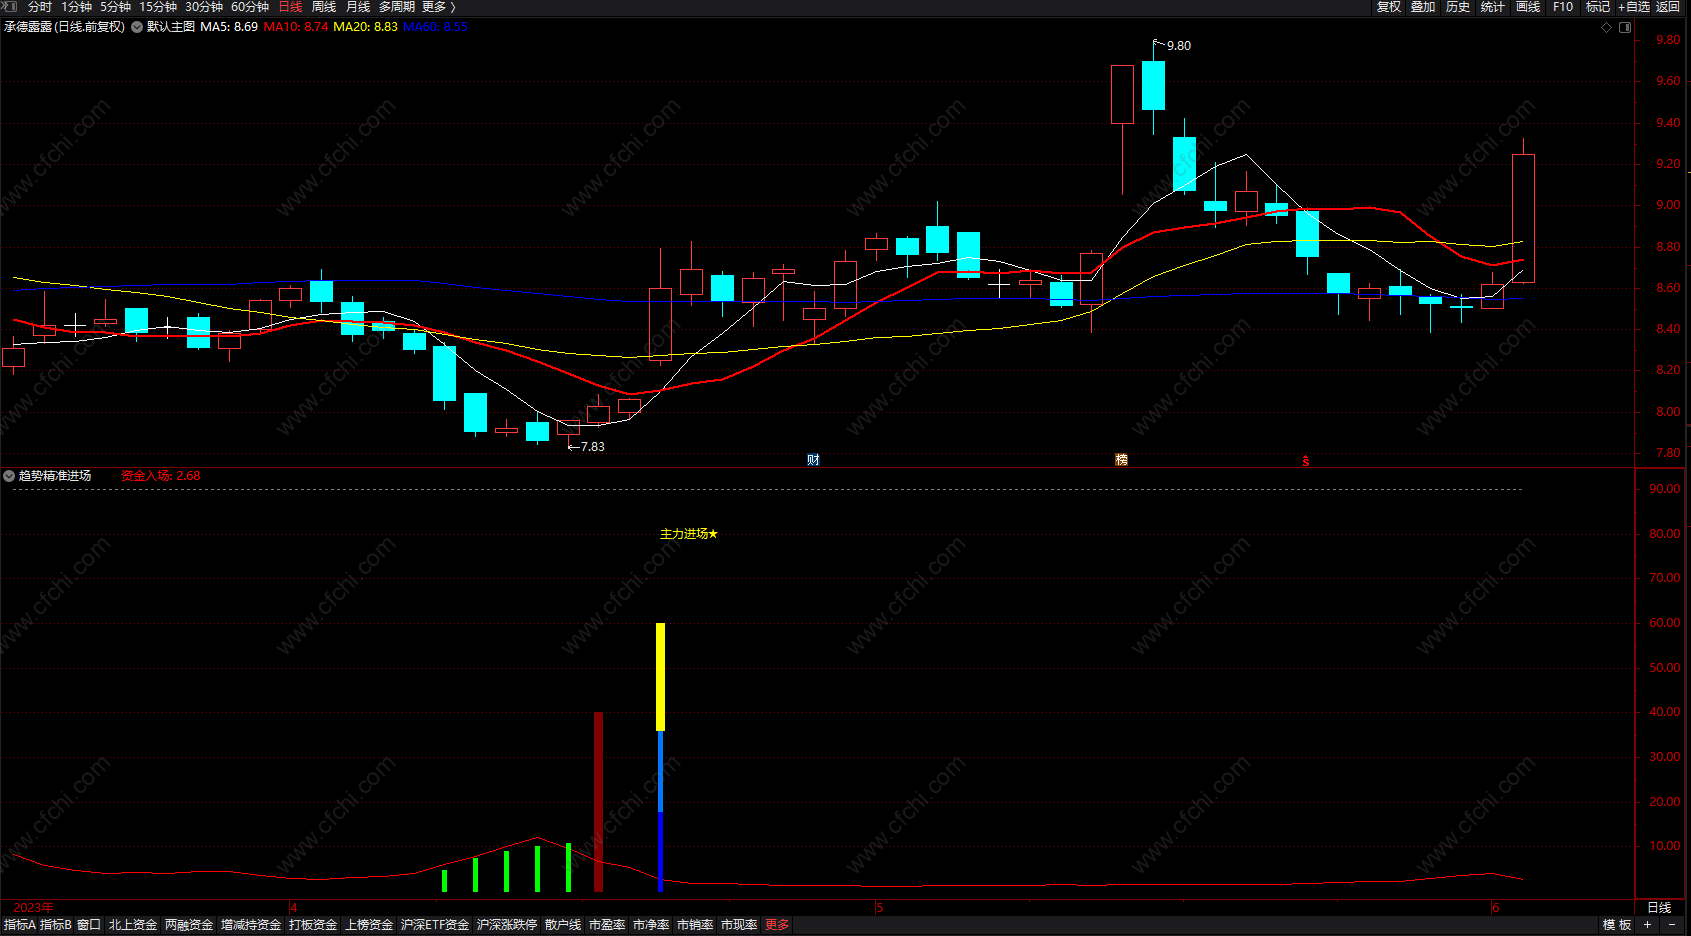Open the 趋势精准进场 indicator dropdown arrow
The height and width of the screenshot is (936, 1691).
[9, 476]
